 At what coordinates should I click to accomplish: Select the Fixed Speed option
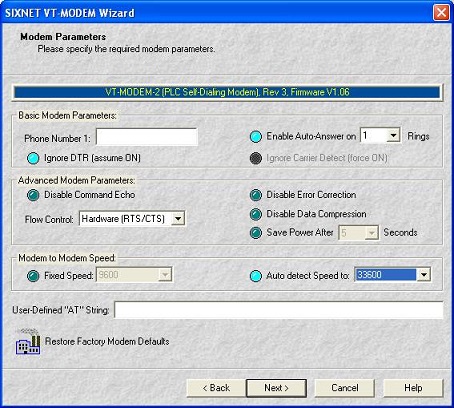(33, 276)
